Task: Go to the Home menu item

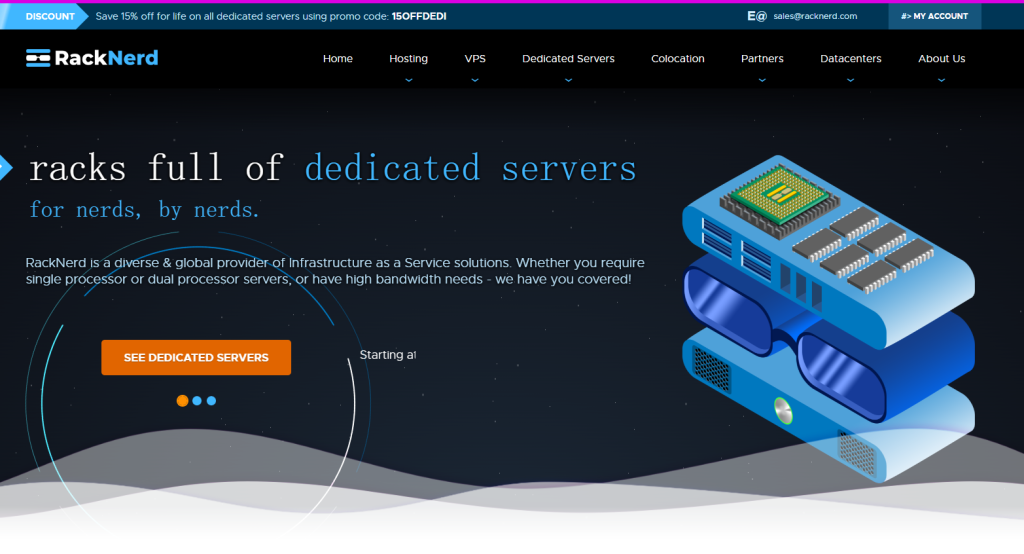Action: [x=337, y=59]
